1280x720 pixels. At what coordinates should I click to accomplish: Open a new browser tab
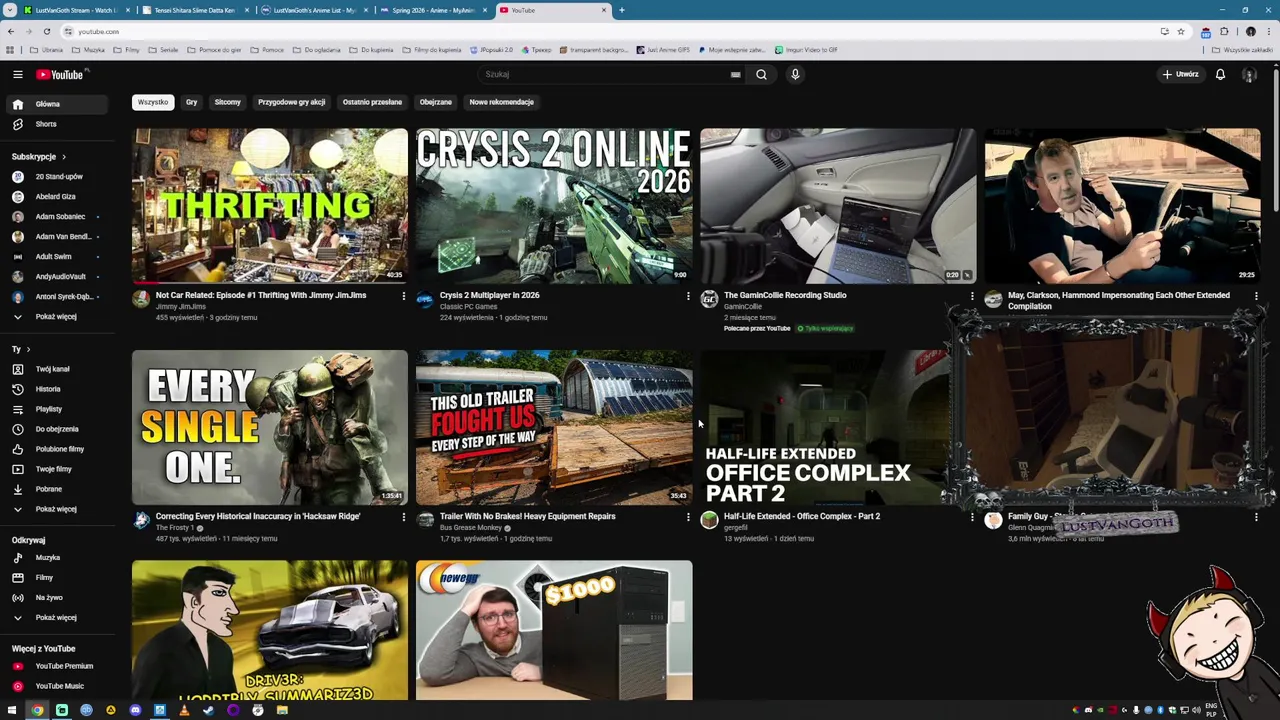621,10
